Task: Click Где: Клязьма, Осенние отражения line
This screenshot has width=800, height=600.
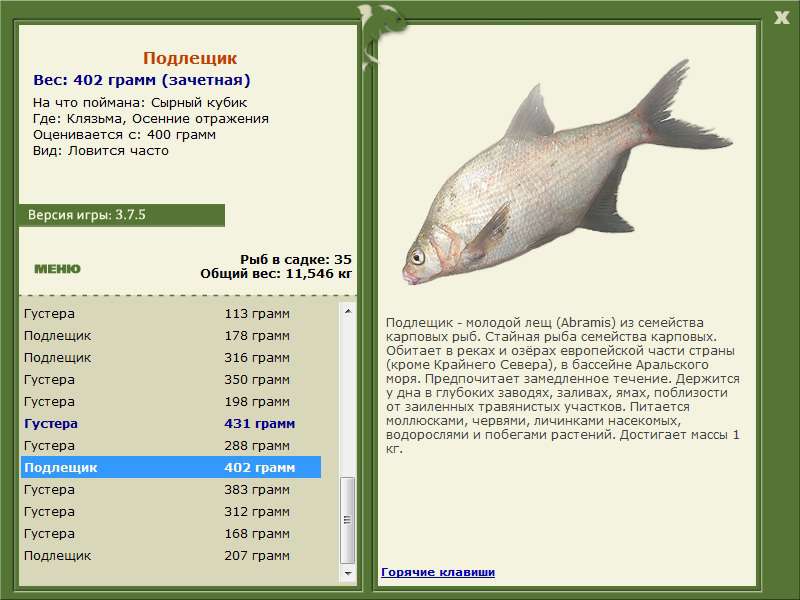Action: tap(151, 118)
